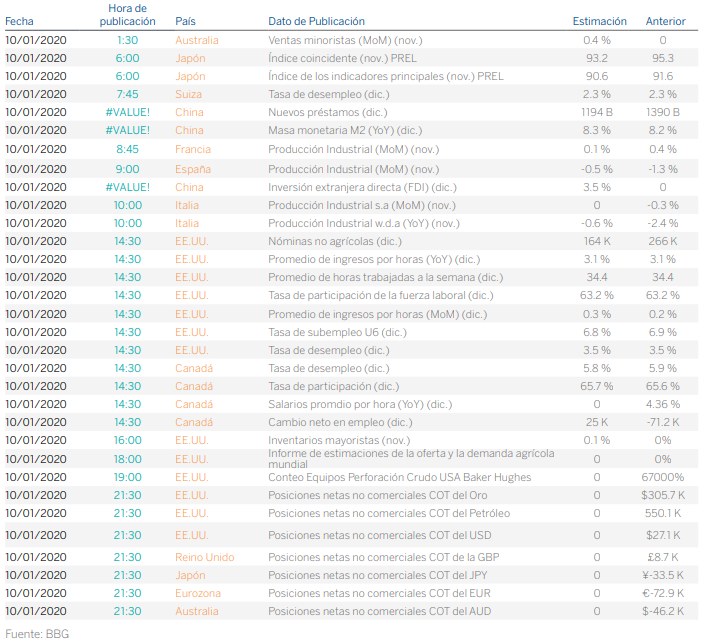Screen dimensions: 704x642
Task: Click the Reino Unido country cell
Action: coord(204,557)
